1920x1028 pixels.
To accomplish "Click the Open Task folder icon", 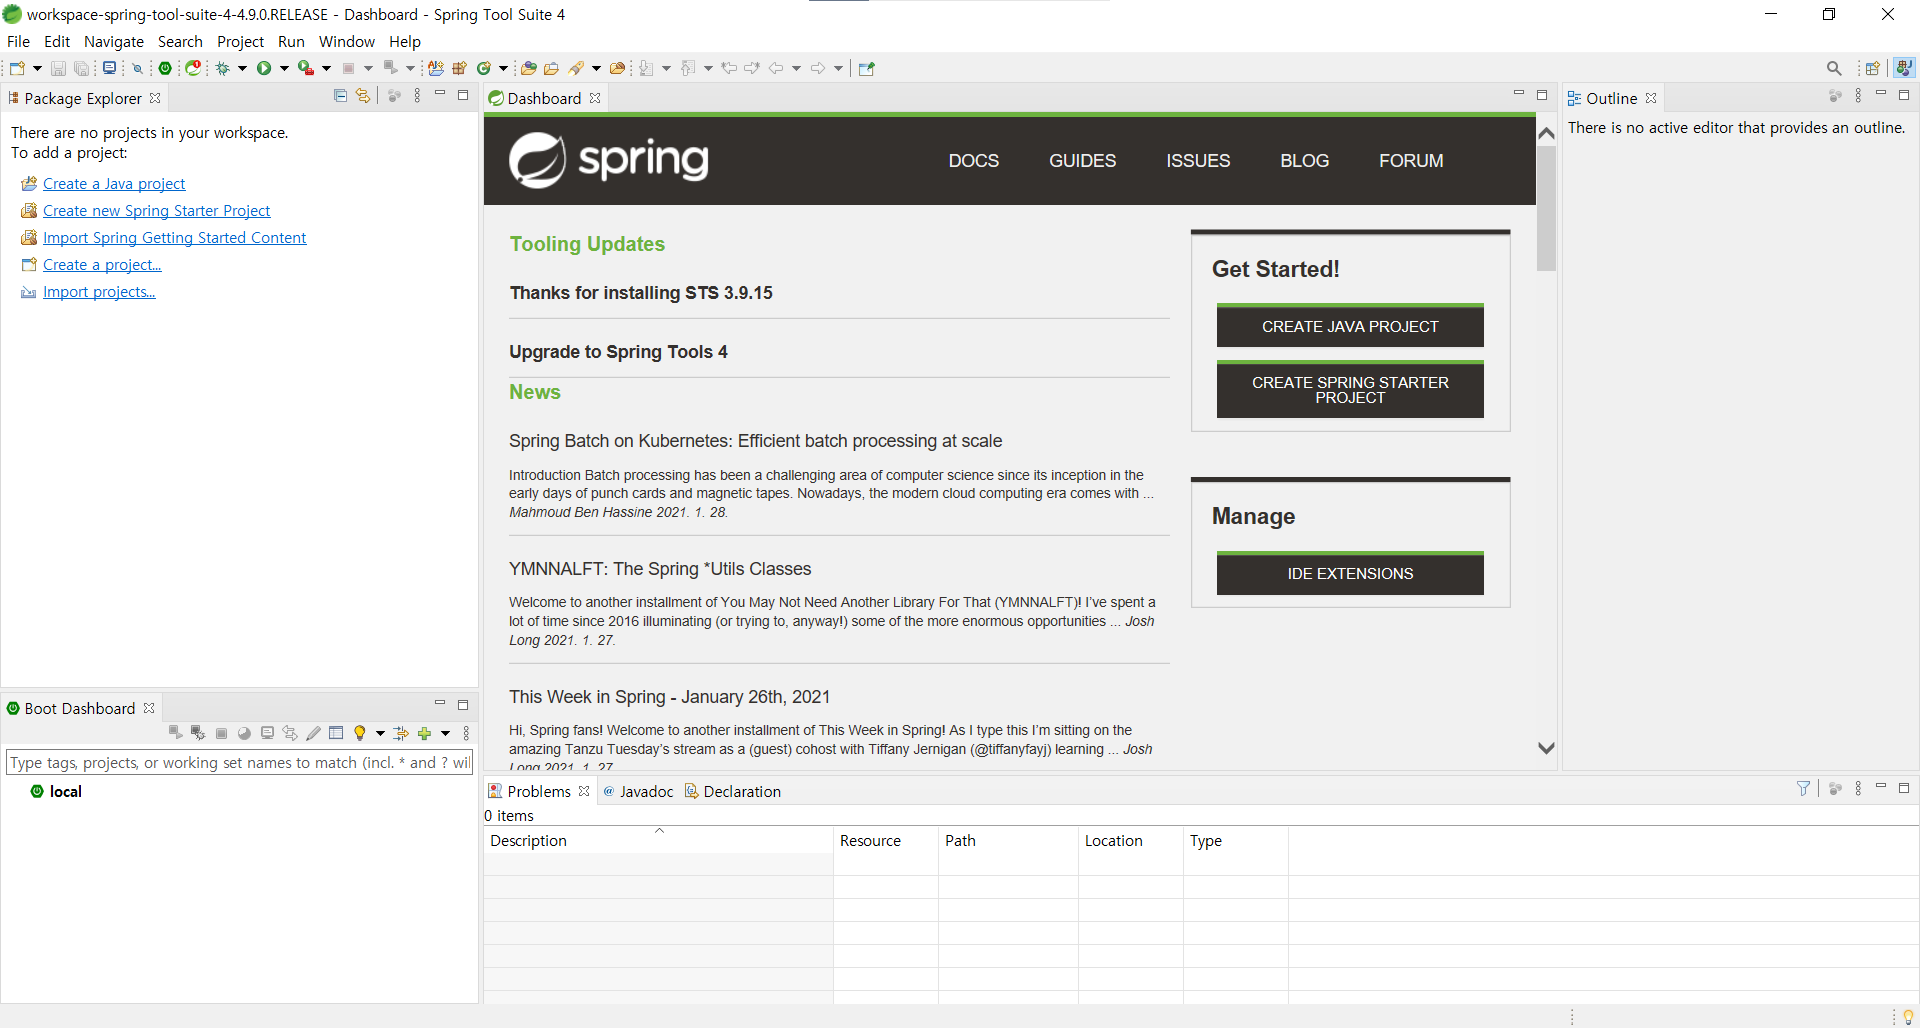I will coord(551,68).
